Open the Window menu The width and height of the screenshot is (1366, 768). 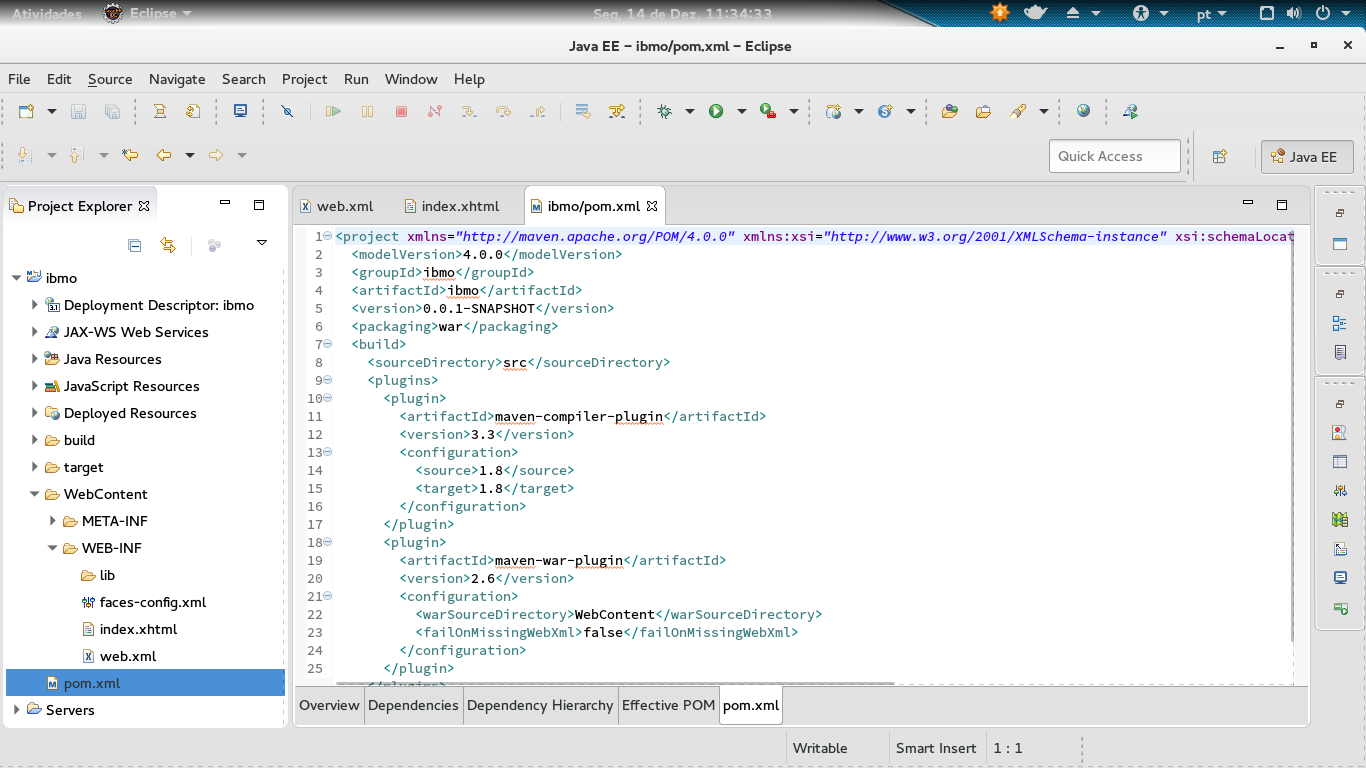tap(411, 79)
